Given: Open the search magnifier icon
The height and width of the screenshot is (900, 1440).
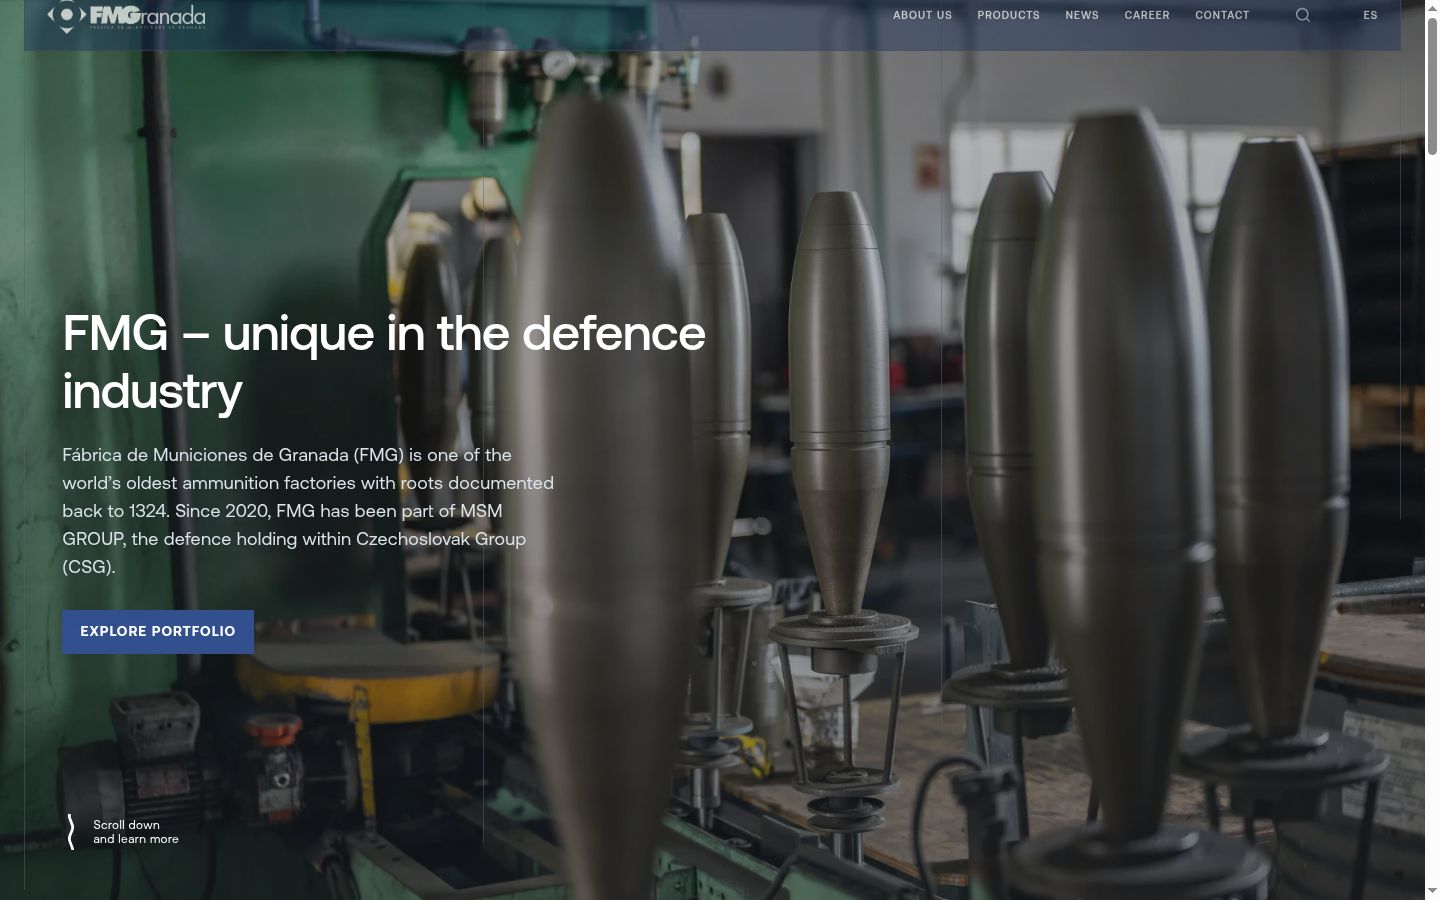Looking at the screenshot, I should 1302,15.
